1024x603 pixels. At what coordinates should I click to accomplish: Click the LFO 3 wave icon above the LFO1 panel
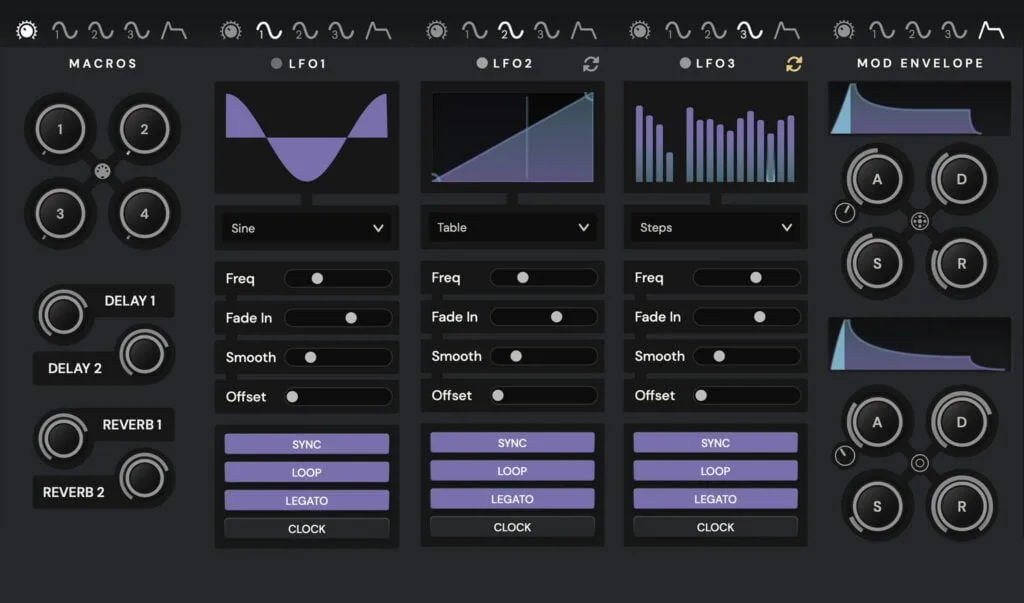pos(341,31)
